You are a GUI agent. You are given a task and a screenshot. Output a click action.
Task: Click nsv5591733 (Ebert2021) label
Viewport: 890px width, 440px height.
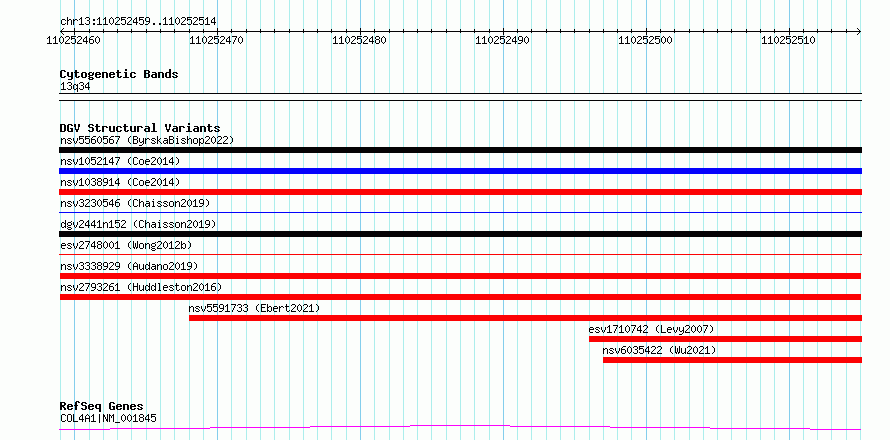tap(254, 308)
